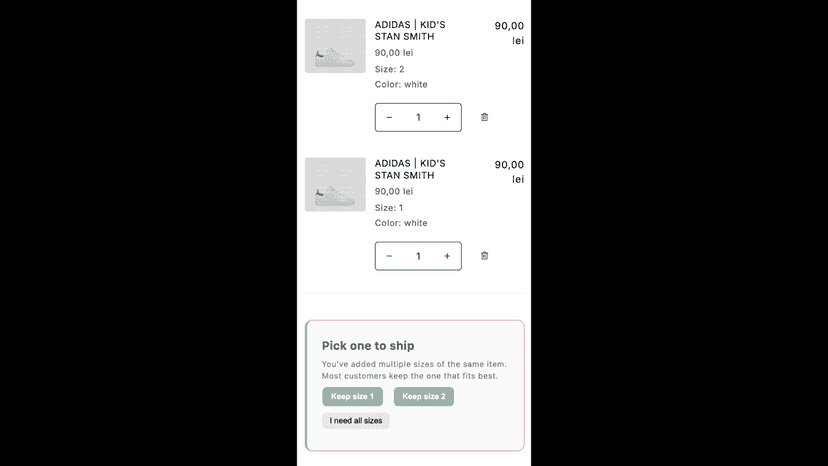
Task: Open the first ADIDAS KID'S STAN SMITH title
Action: [410, 31]
